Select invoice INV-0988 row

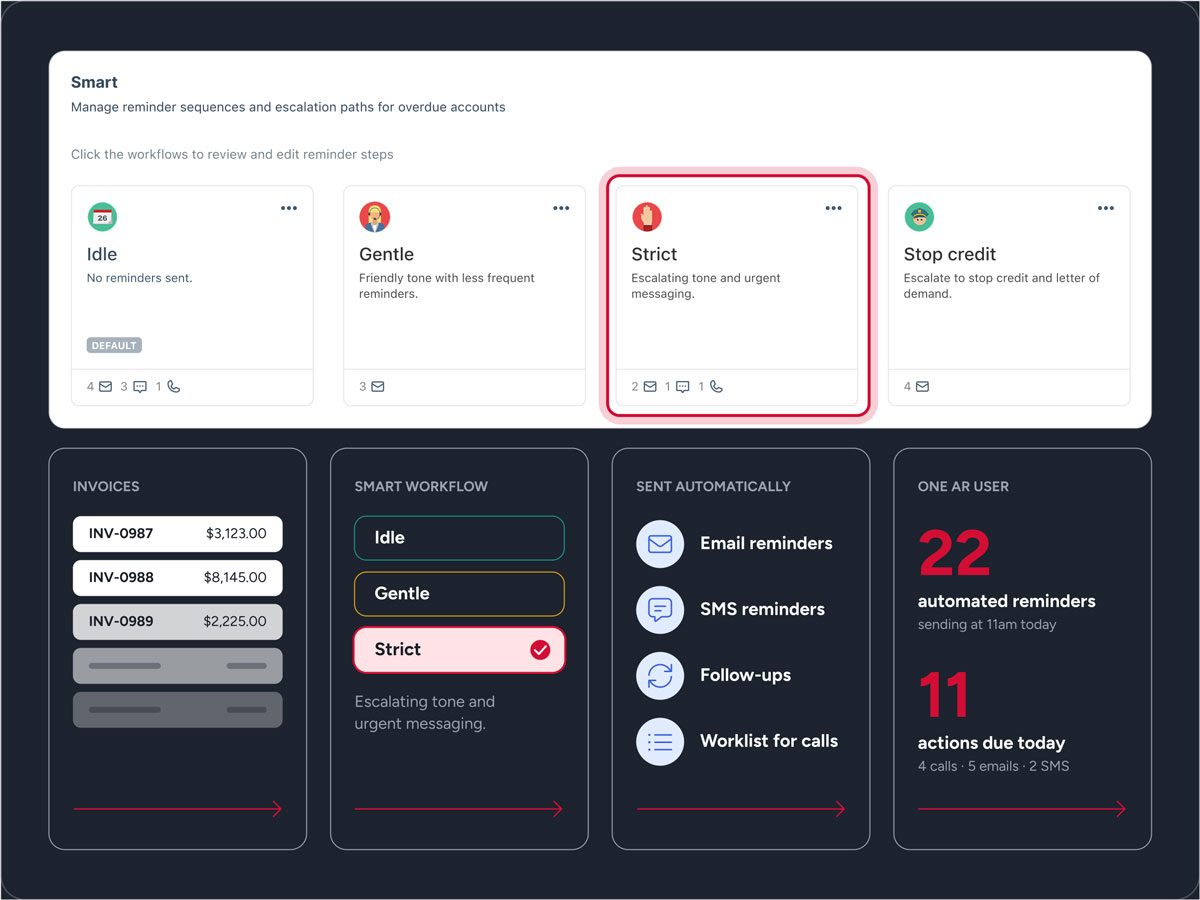[x=178, y=578]
